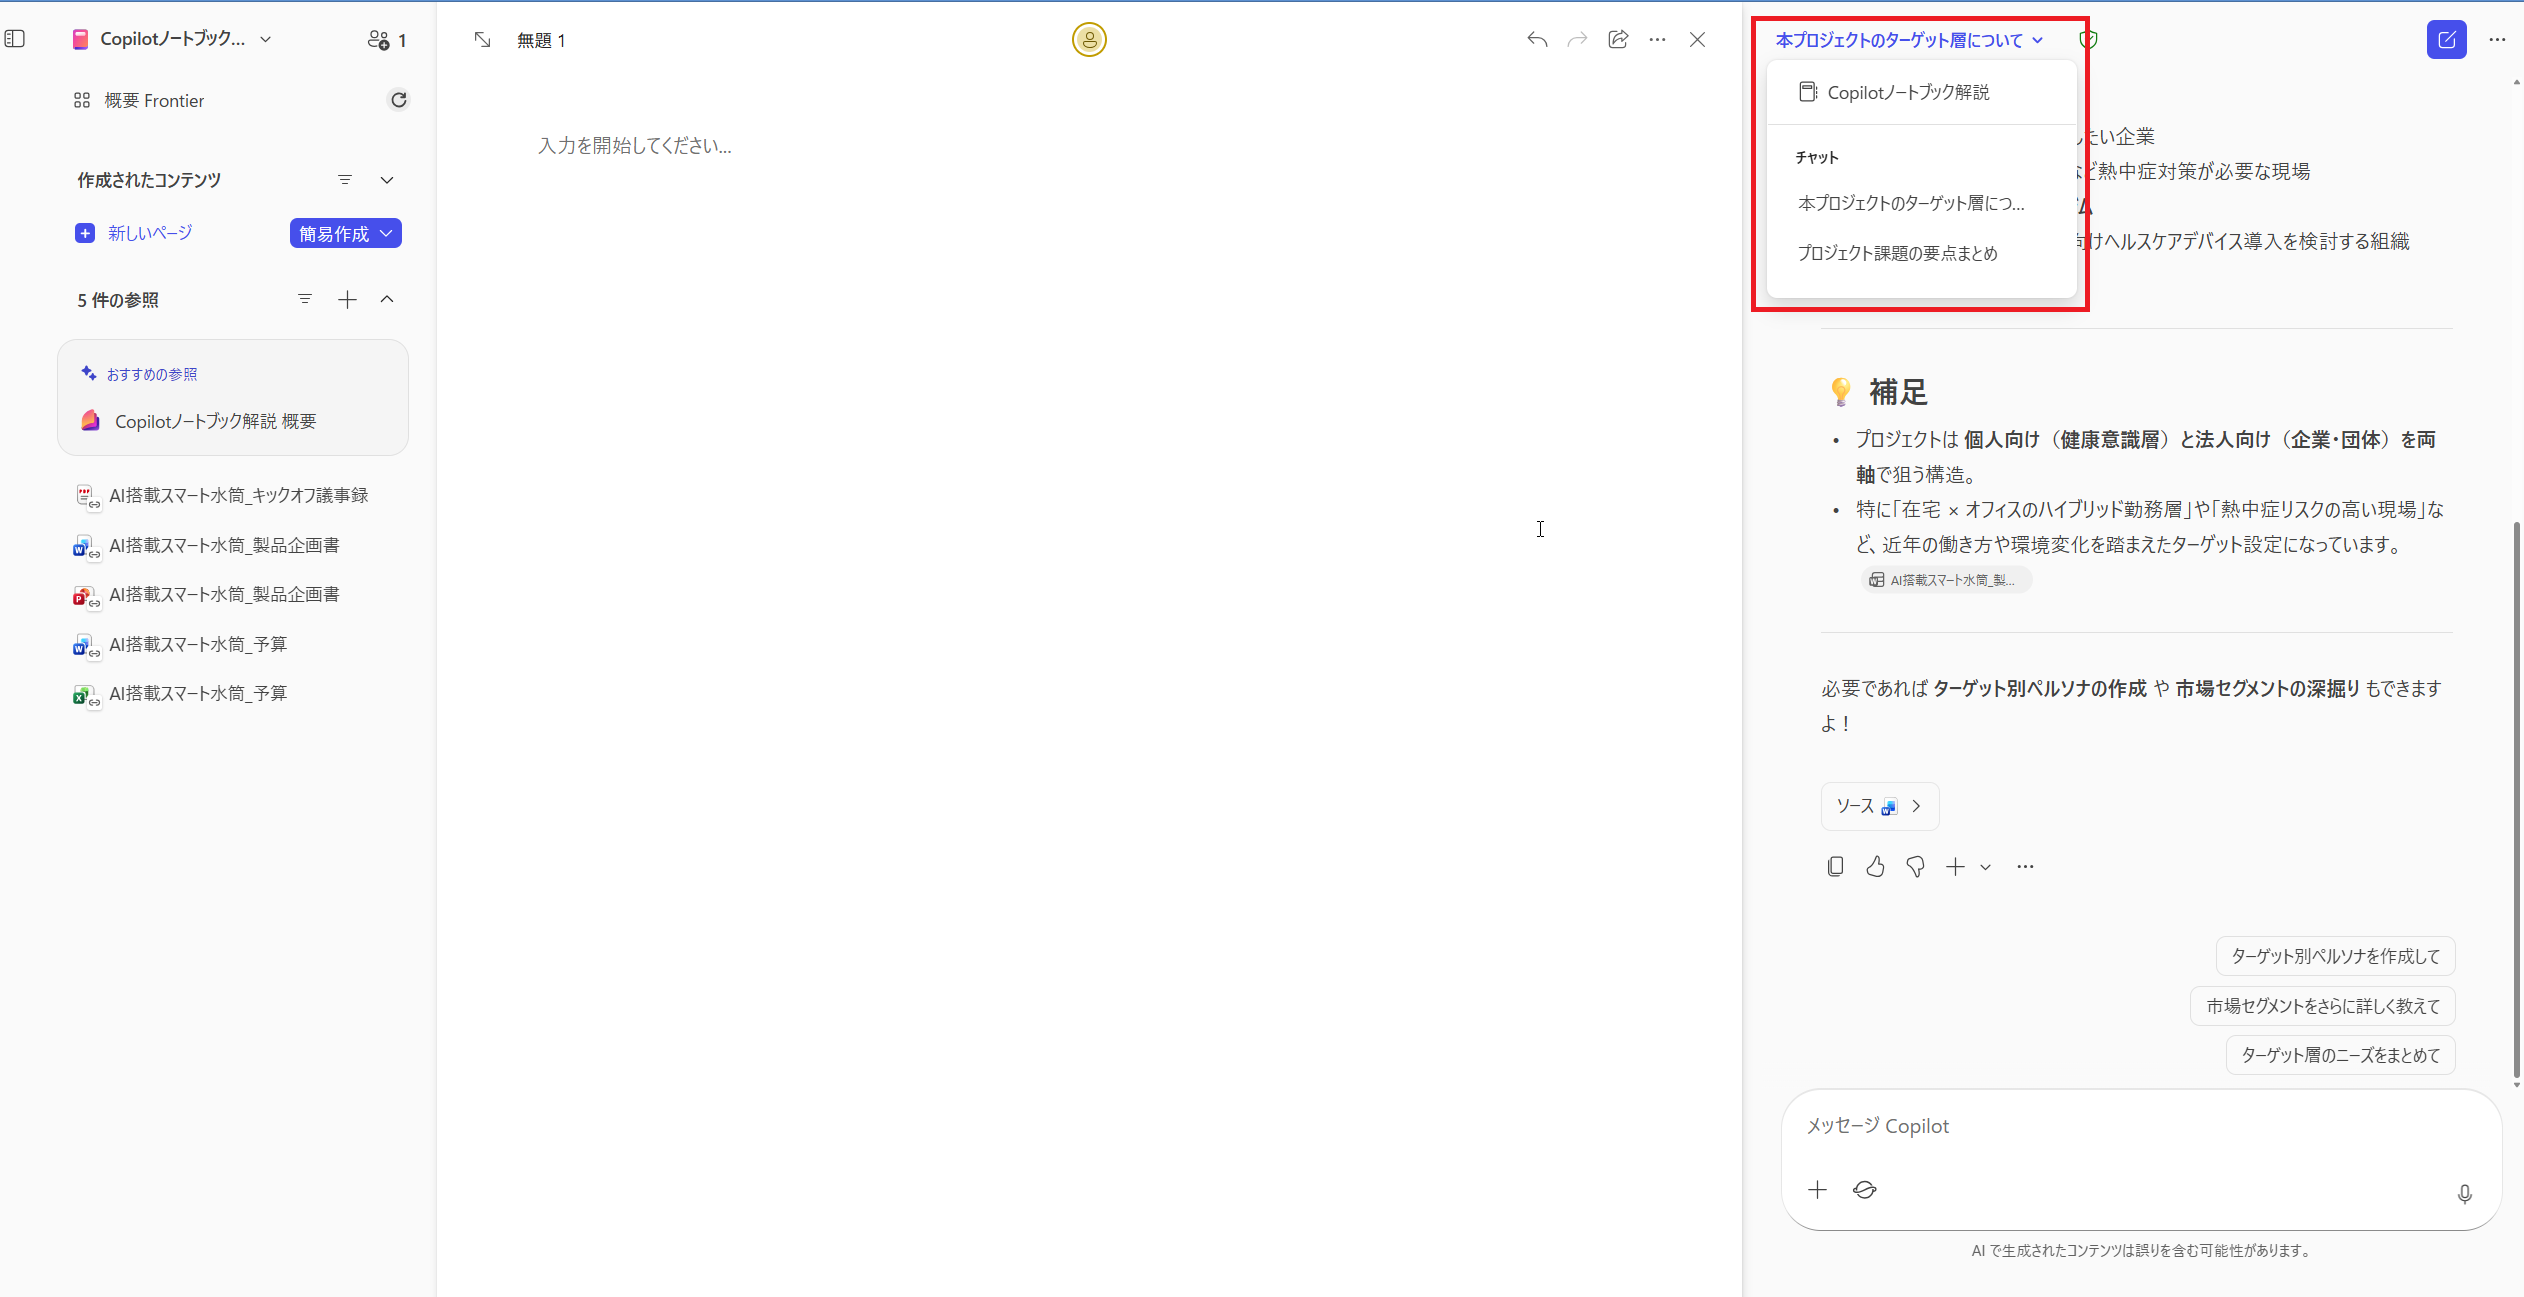Click the plus icon in the message box

click(1816, 1189)
